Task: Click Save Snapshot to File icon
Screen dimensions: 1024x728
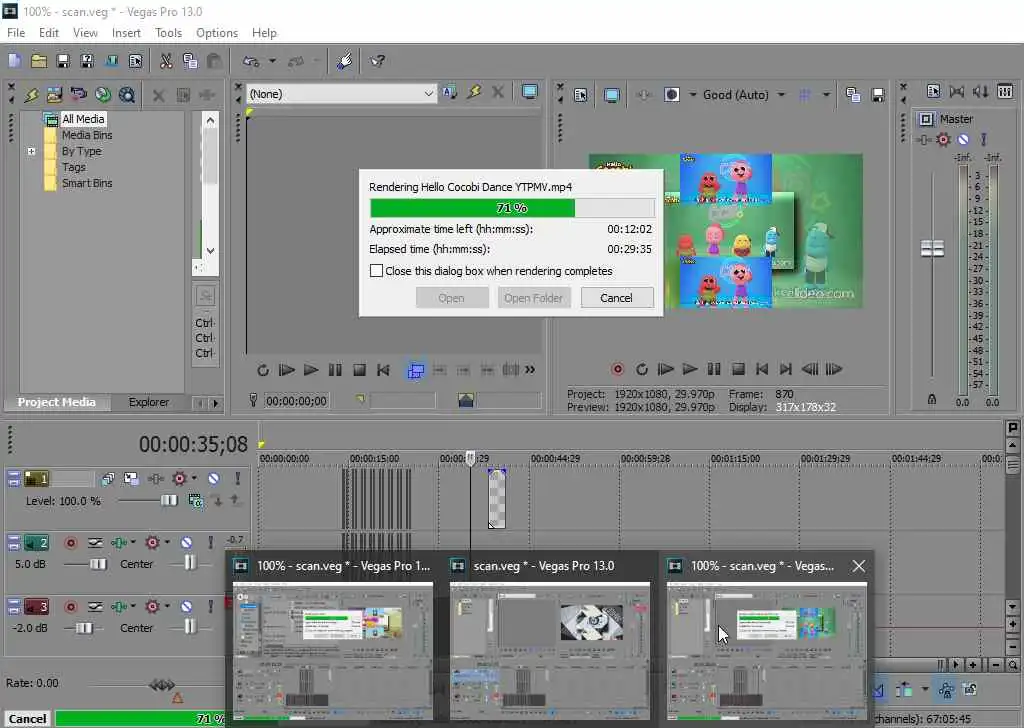Action: pyautogui.click(x=878, y=95)
